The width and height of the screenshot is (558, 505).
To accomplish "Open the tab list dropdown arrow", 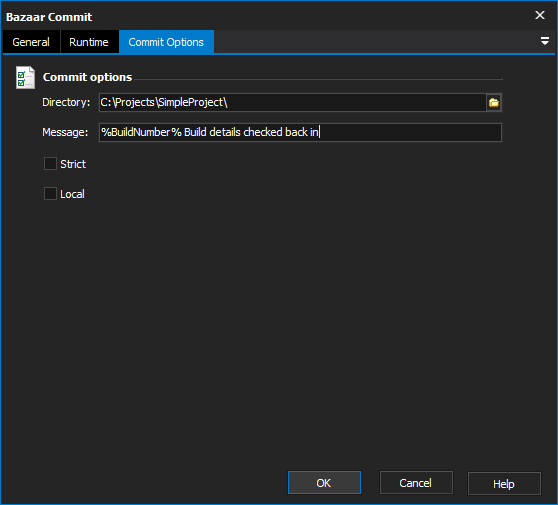I will pos(544,41).
